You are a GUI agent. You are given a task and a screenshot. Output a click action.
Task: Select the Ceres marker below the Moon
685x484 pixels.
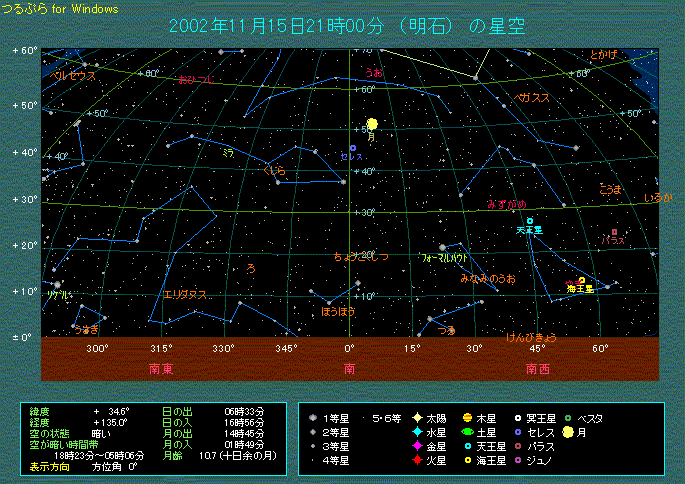point(353,148)
